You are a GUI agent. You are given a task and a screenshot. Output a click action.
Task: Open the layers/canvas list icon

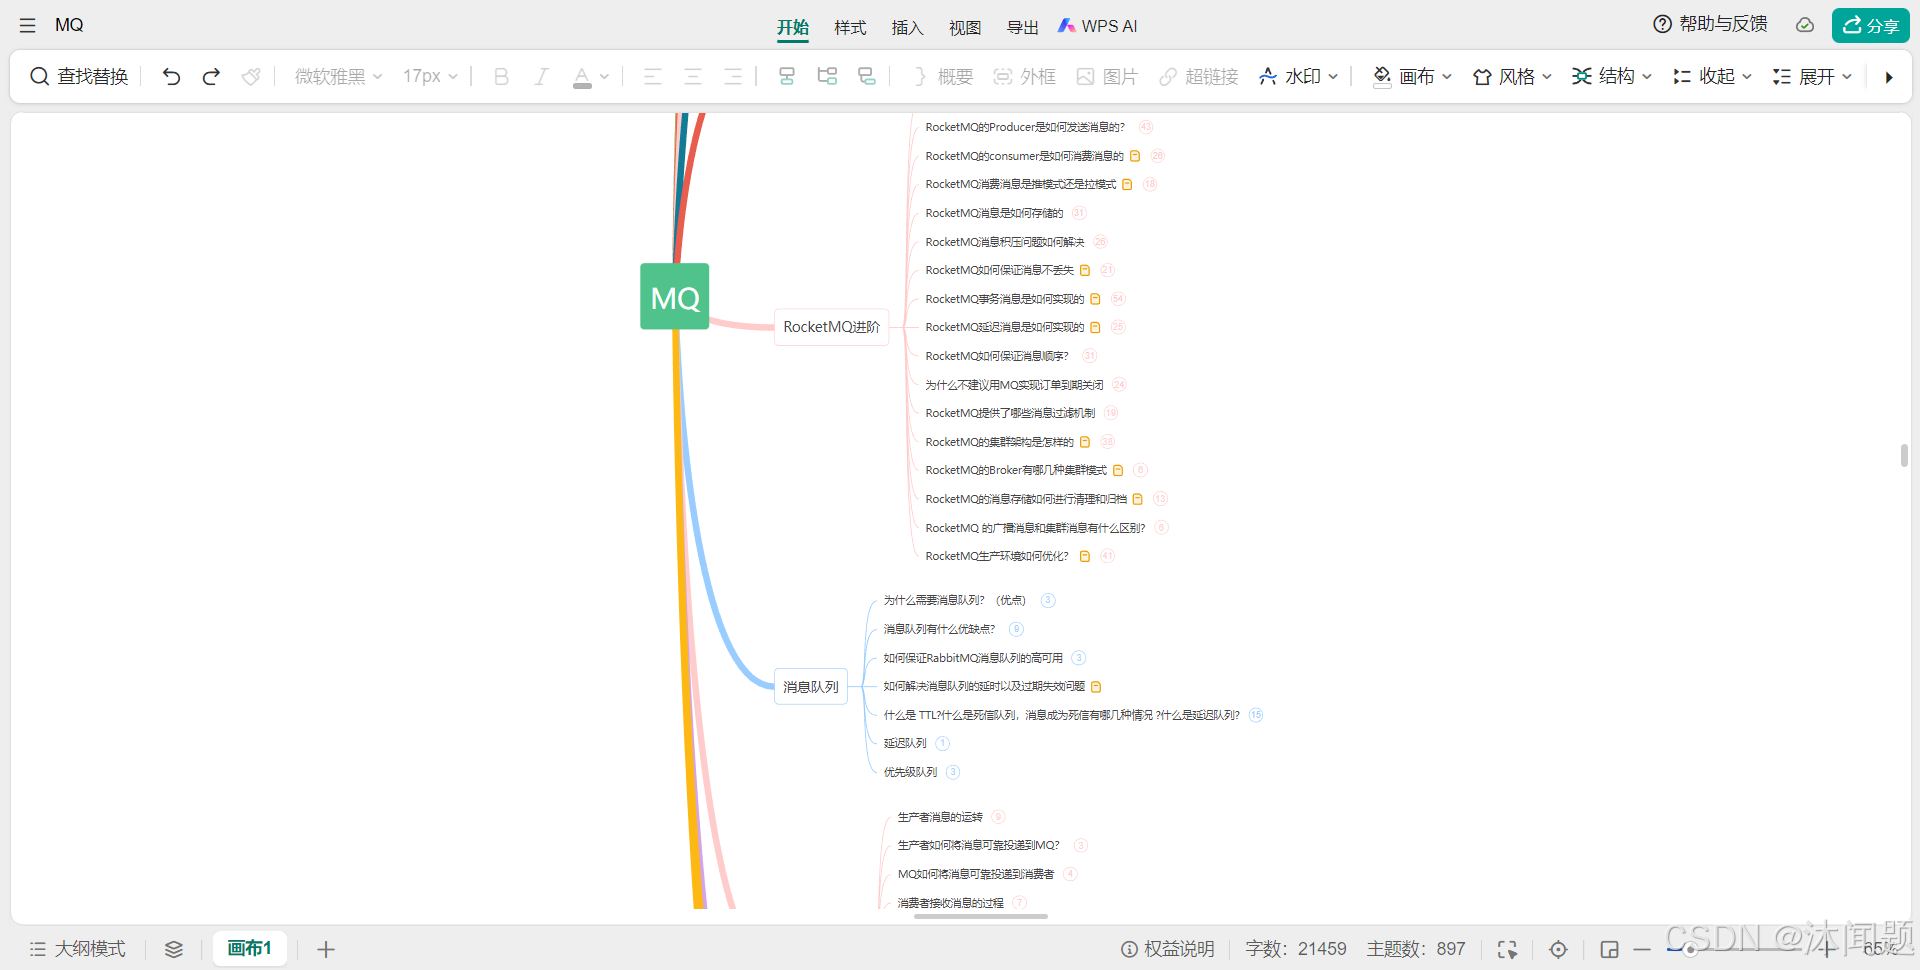174,949
